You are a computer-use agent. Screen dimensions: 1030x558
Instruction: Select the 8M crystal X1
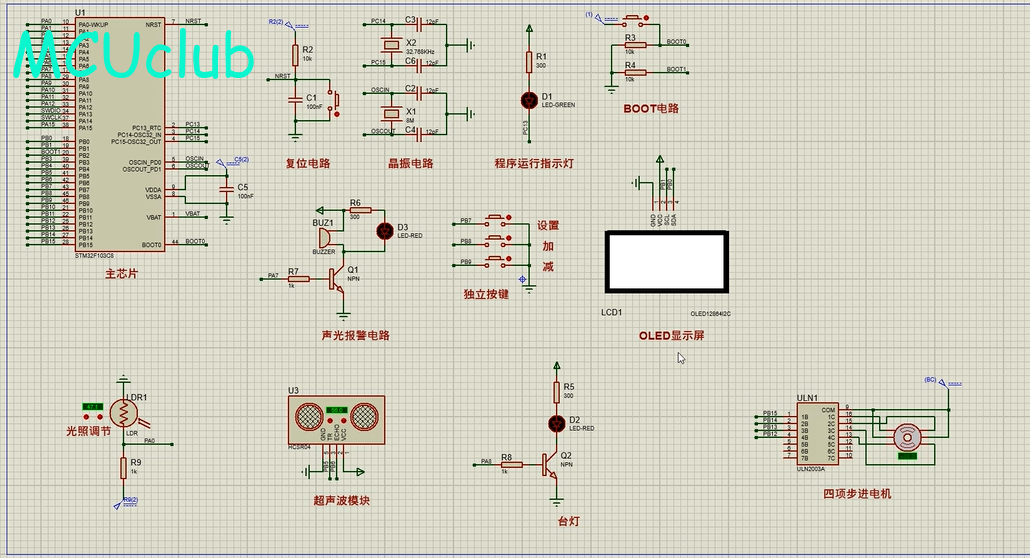click(x=392, y=114)
